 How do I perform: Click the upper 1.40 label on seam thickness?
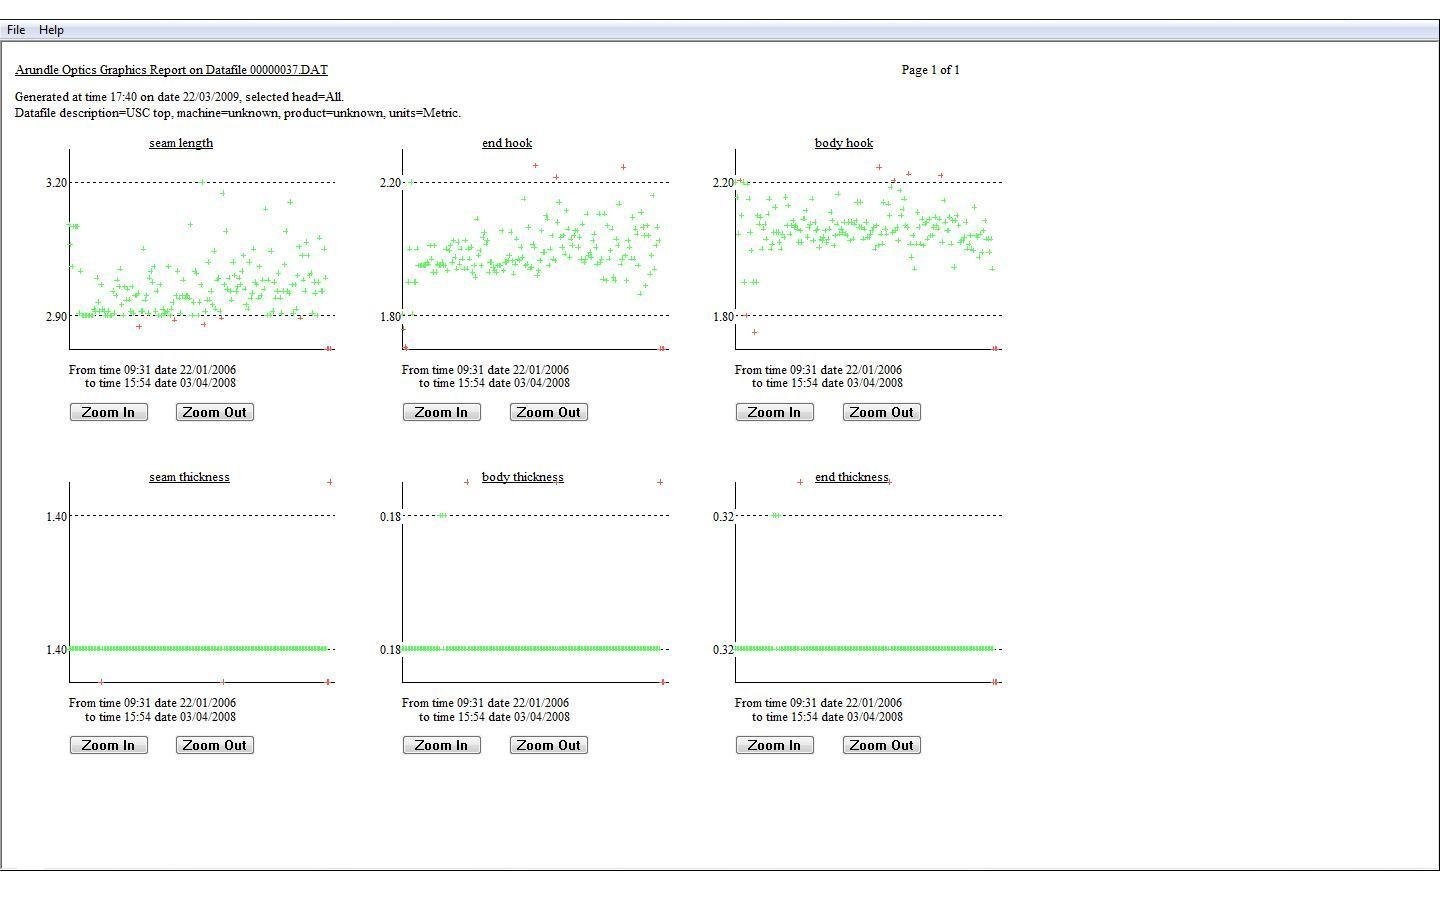click(x=57, y=517)
